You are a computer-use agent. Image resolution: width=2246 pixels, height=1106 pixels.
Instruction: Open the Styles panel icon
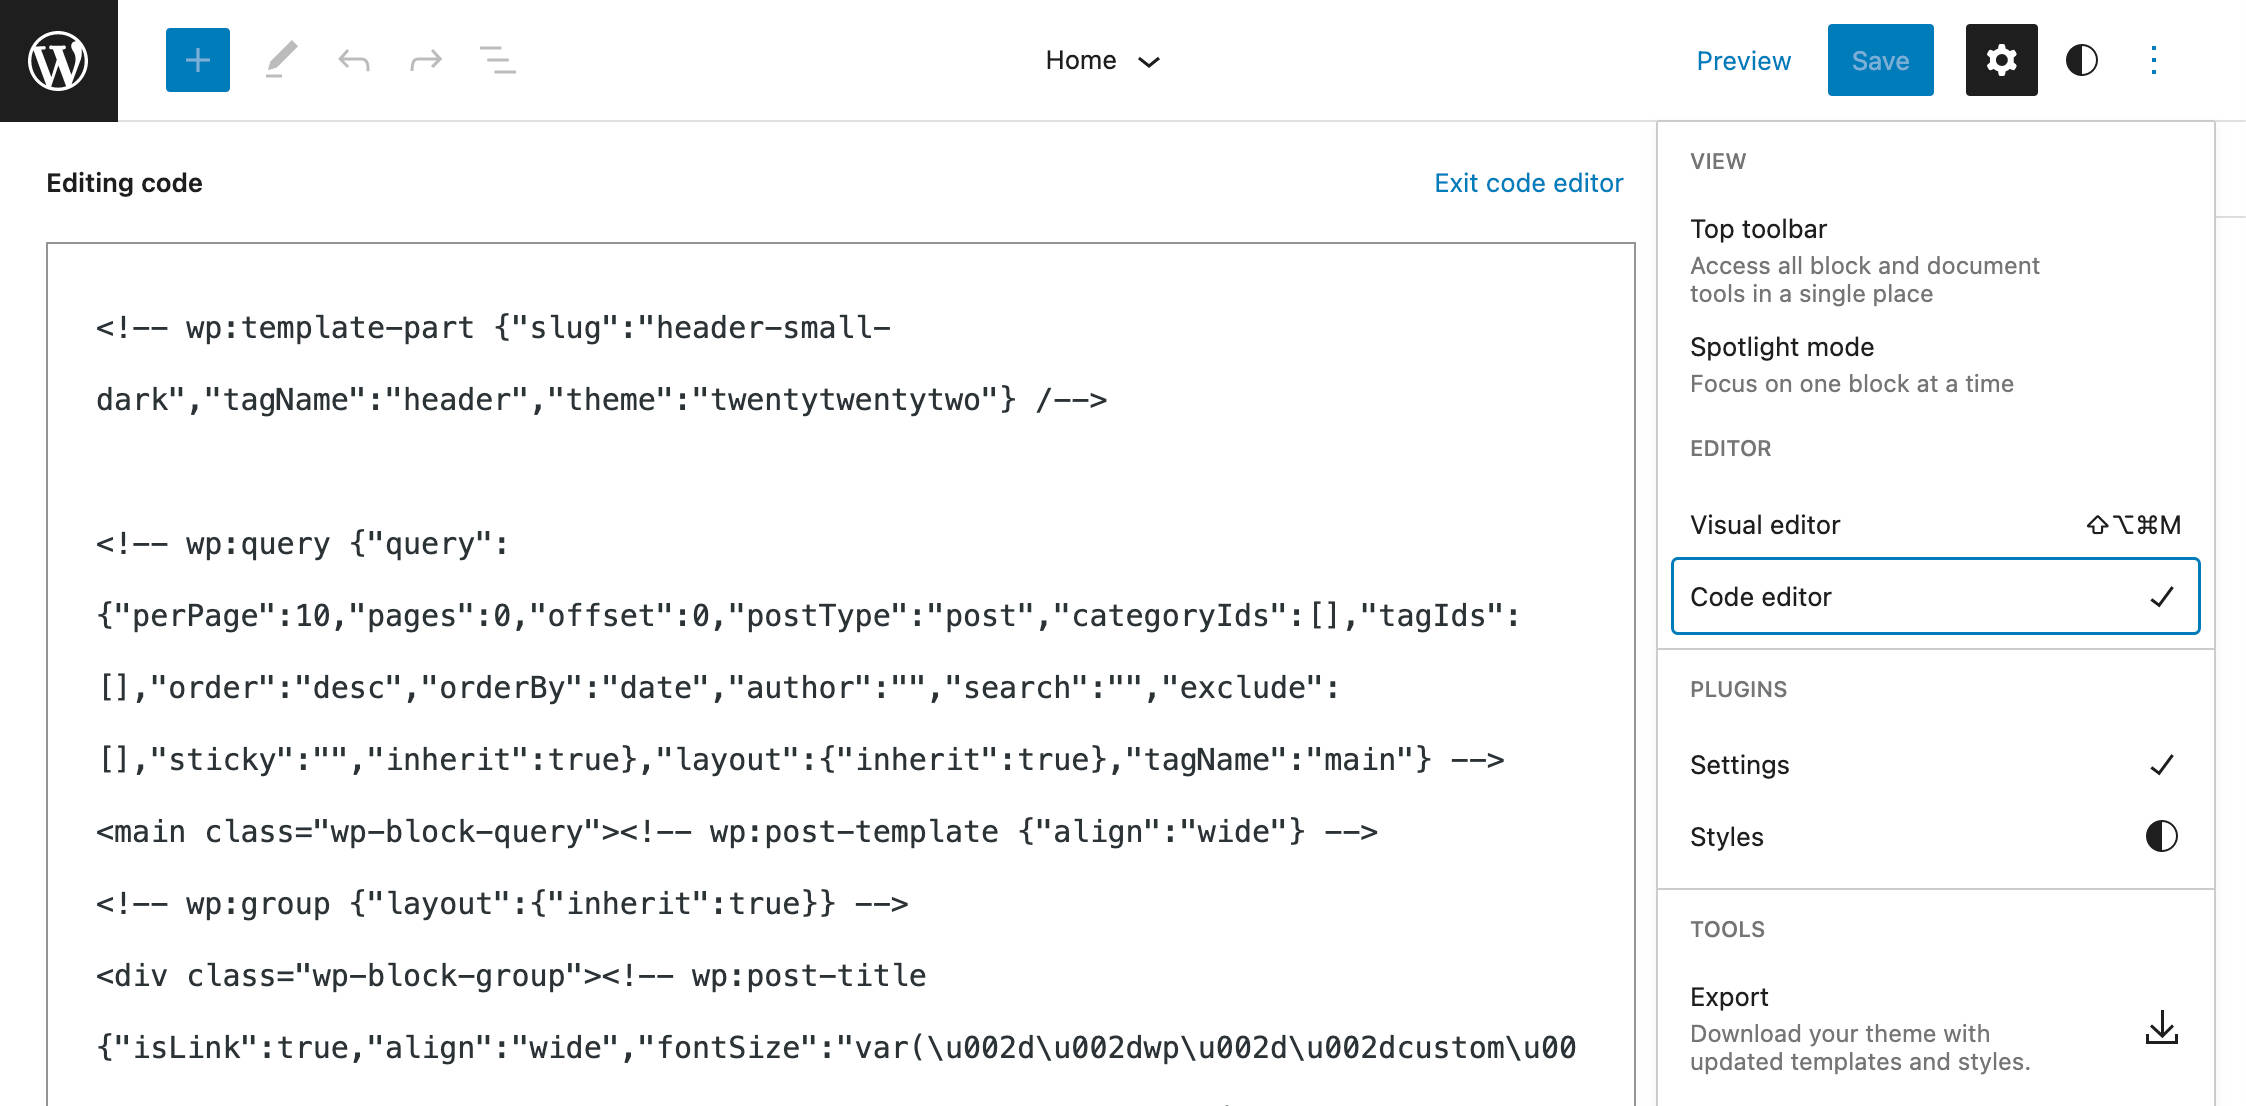pyautogui.click(x=2081, y=60)
